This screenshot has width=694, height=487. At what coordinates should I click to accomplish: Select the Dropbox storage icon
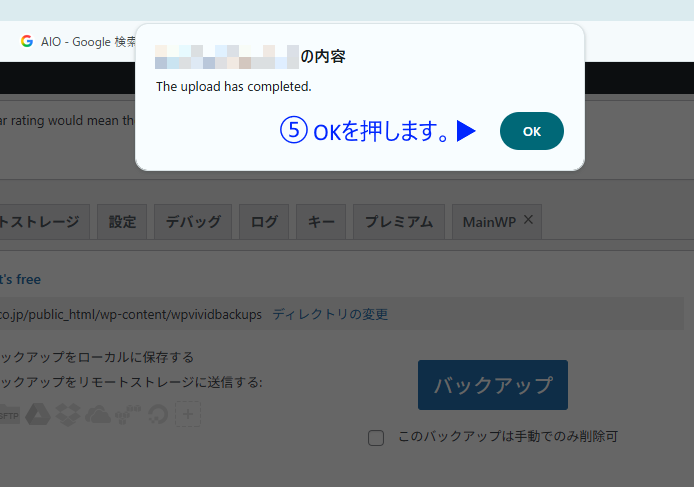point(68,414)
